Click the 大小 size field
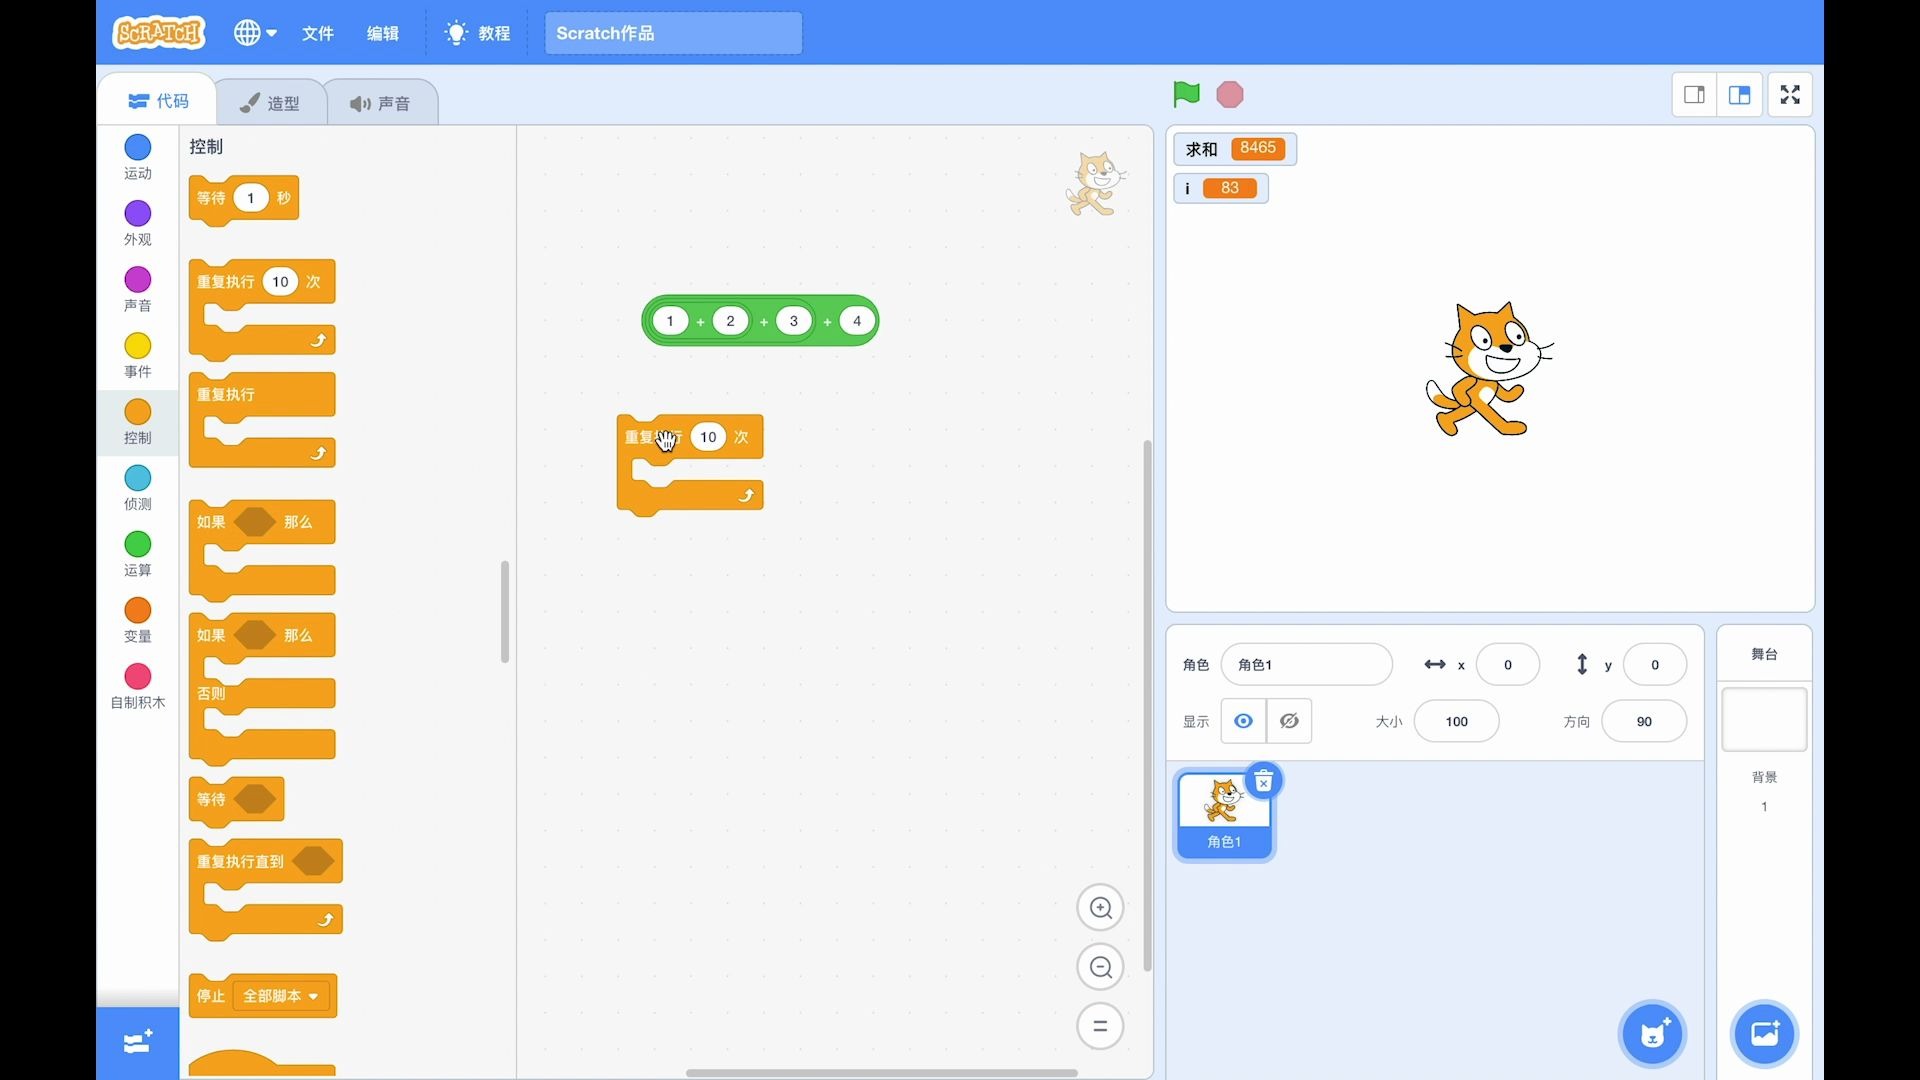The width and height of the screenshot is (1920, 1080). [1457, 721]
